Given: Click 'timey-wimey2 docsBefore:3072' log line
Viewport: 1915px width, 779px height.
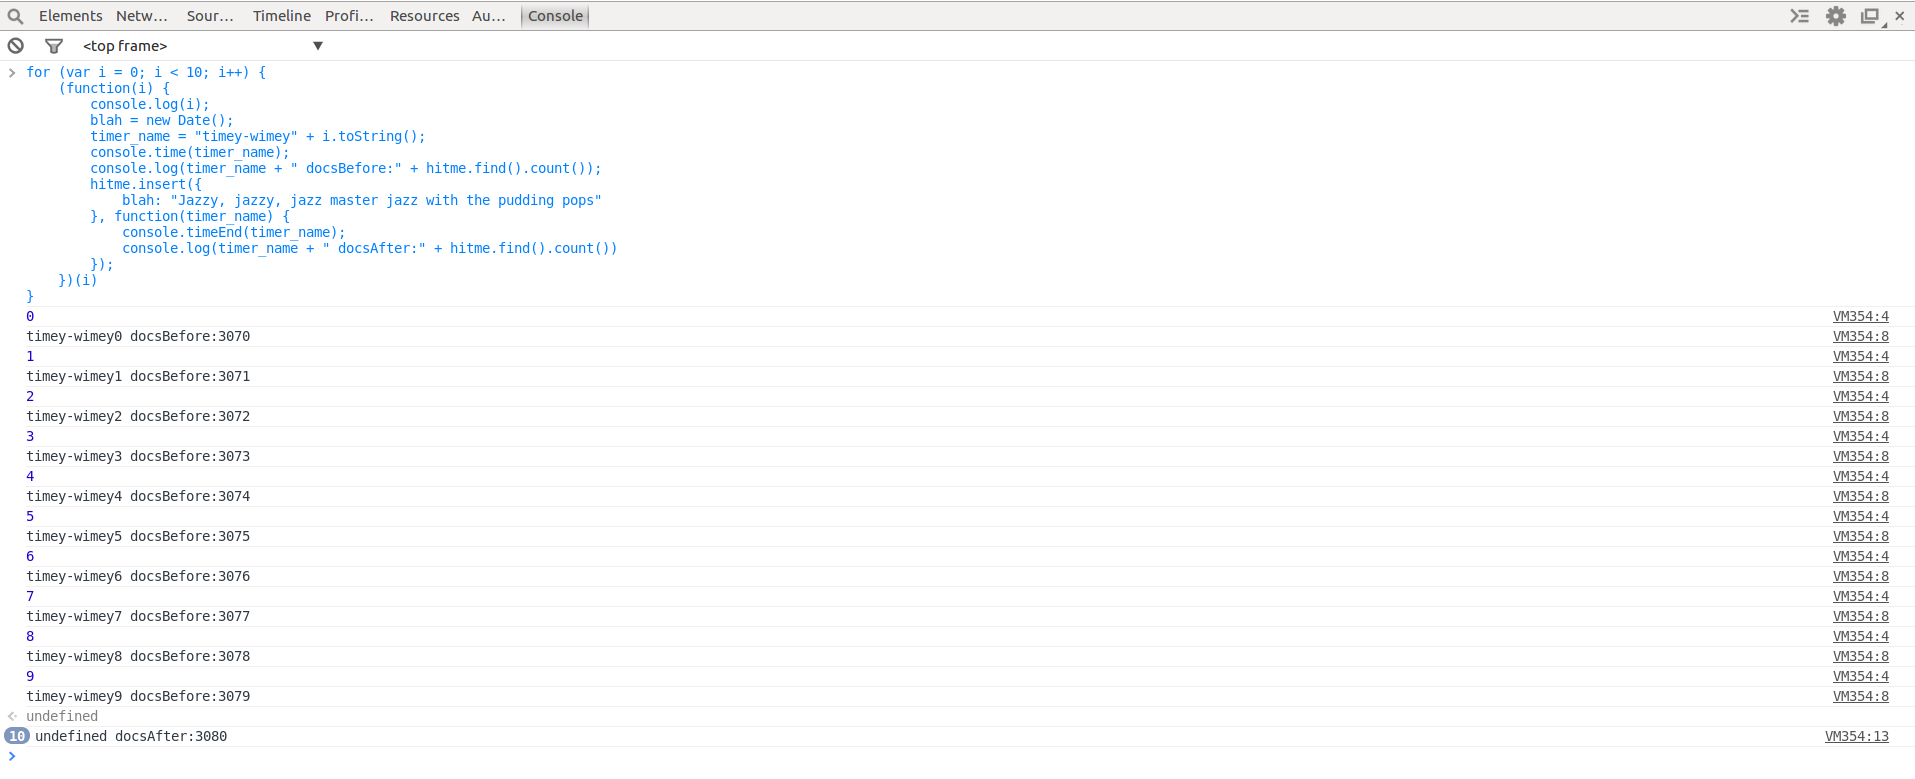Looking at the screenshot, I should click(x=138, y=417).
